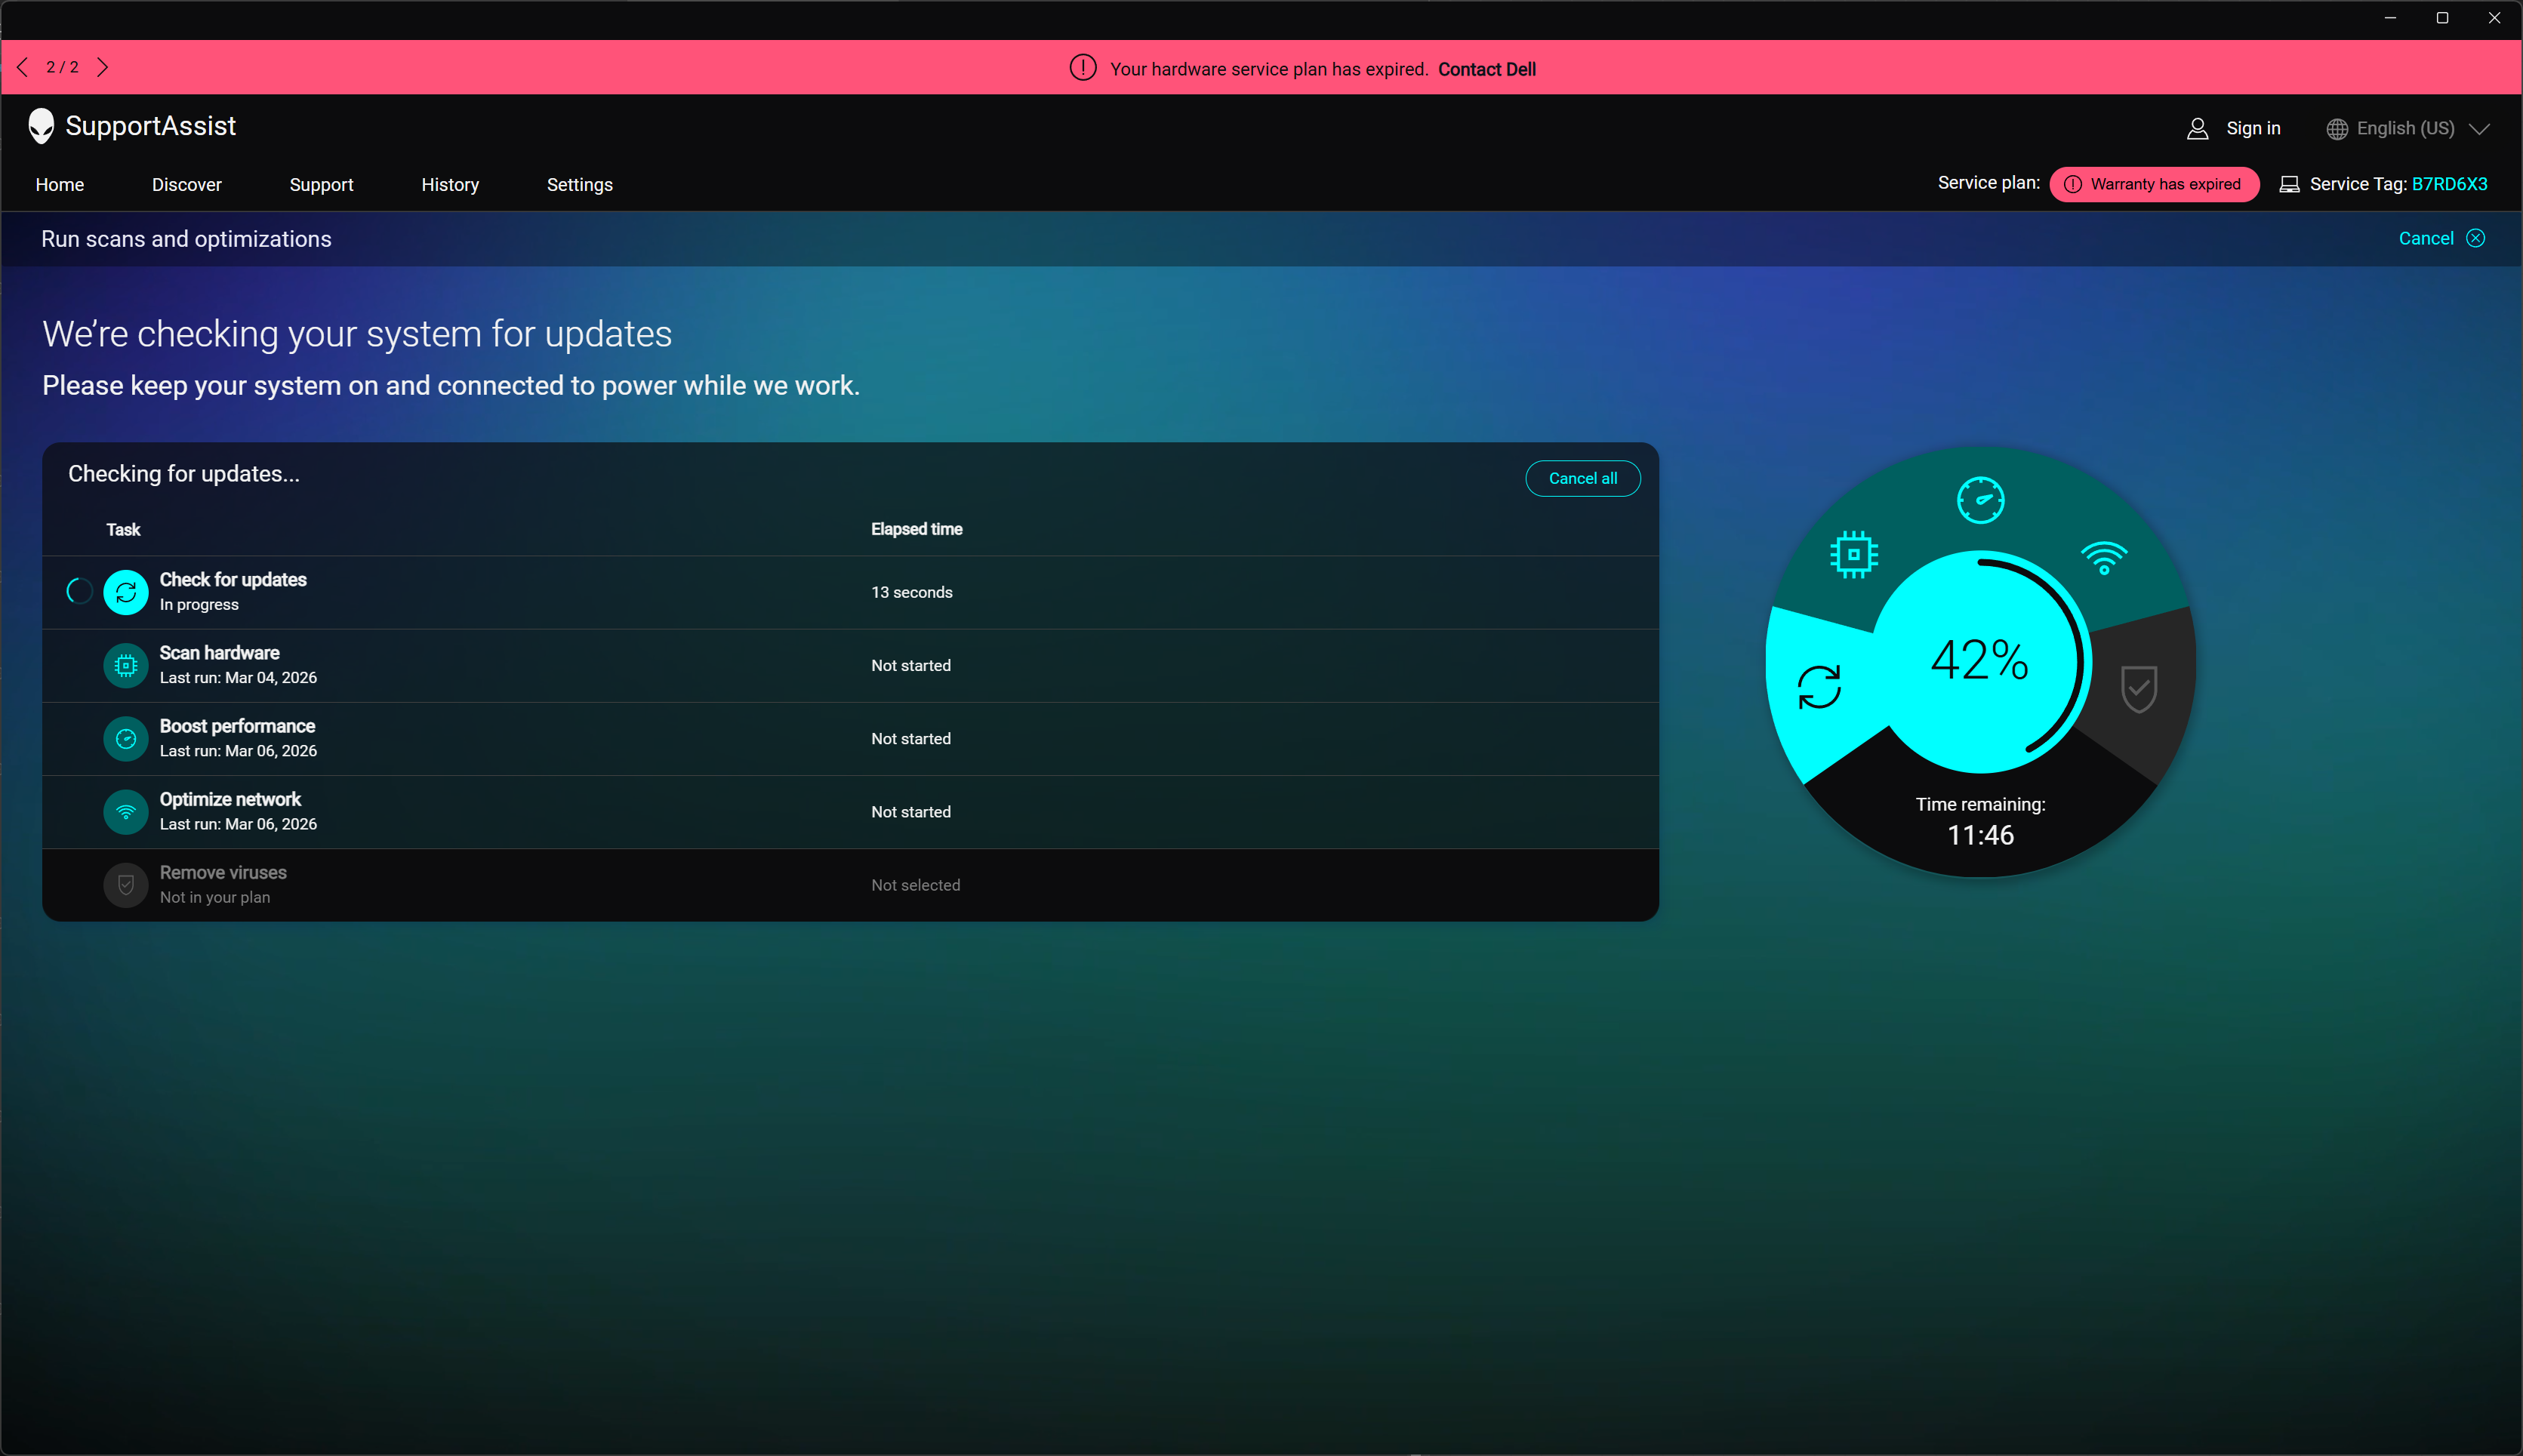Image resolution: width=2523 pixels, height=1456 pixels.
Task: Click the Alienware SupportAssist logo
Action: pos(41,126)
